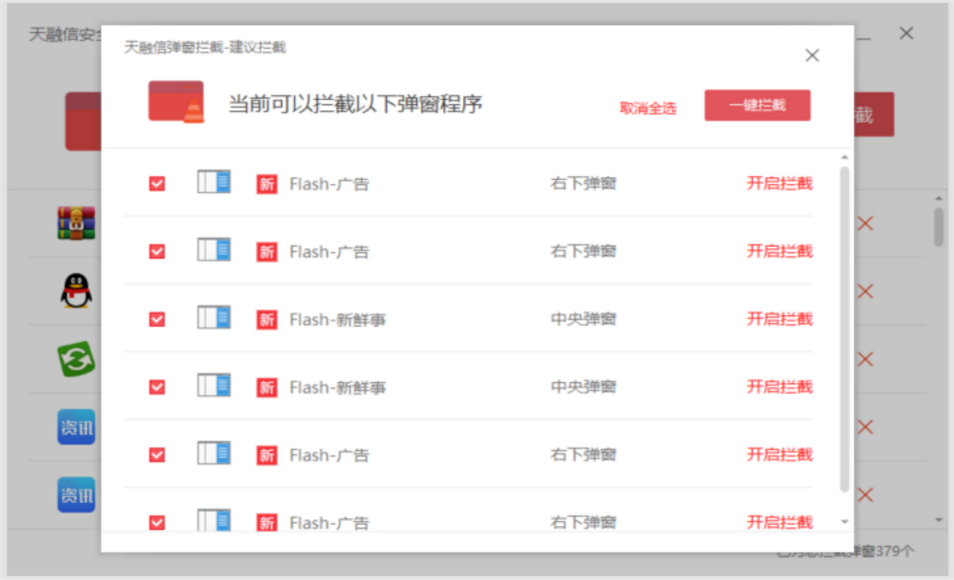Screen dimensions: 954x580
Task: Click the red barrier icon in dialog header
Action: (x=176, y=103)
